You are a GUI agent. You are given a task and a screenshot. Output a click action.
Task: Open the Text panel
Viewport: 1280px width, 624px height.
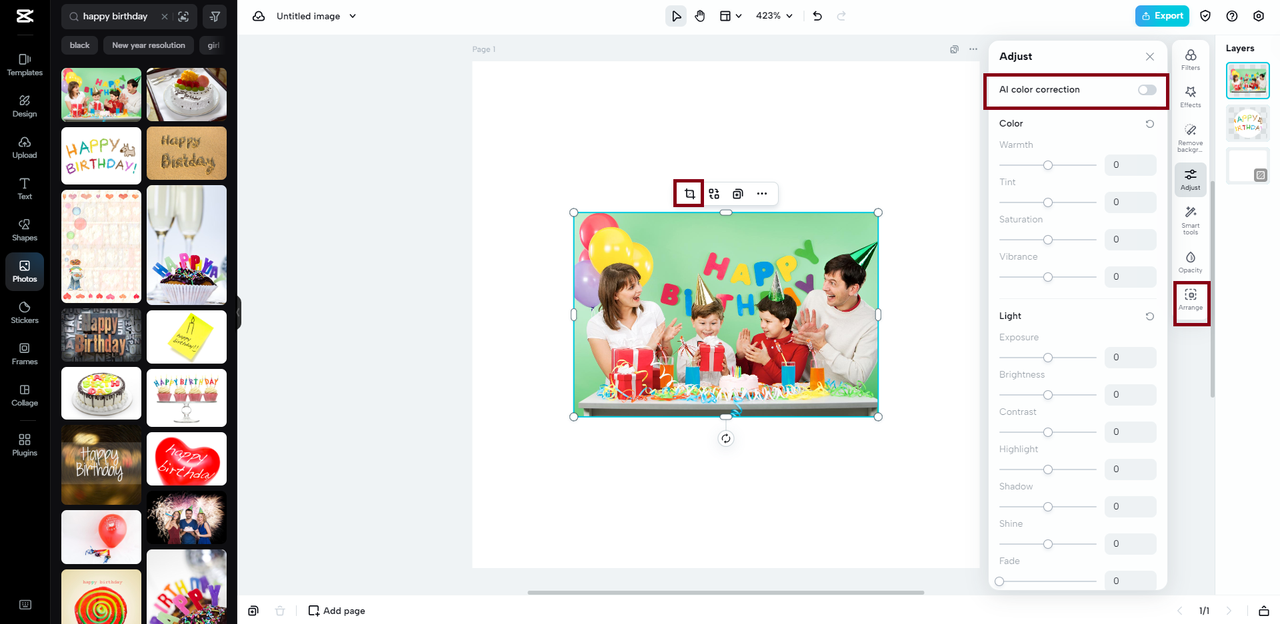coord(24,189)
